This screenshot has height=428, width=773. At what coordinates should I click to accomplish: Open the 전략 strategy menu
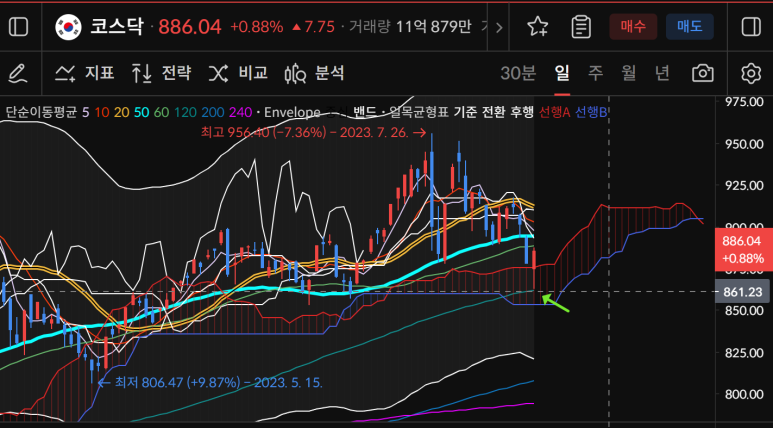[x=161, y=73]
